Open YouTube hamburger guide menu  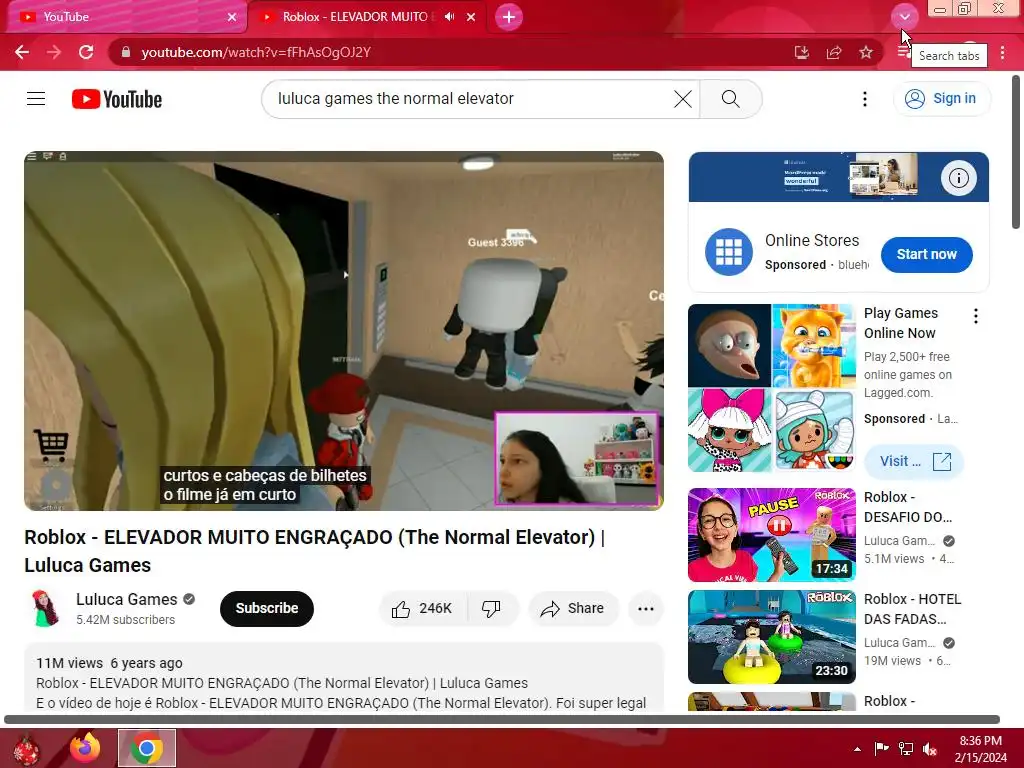(x=36, y=99)
